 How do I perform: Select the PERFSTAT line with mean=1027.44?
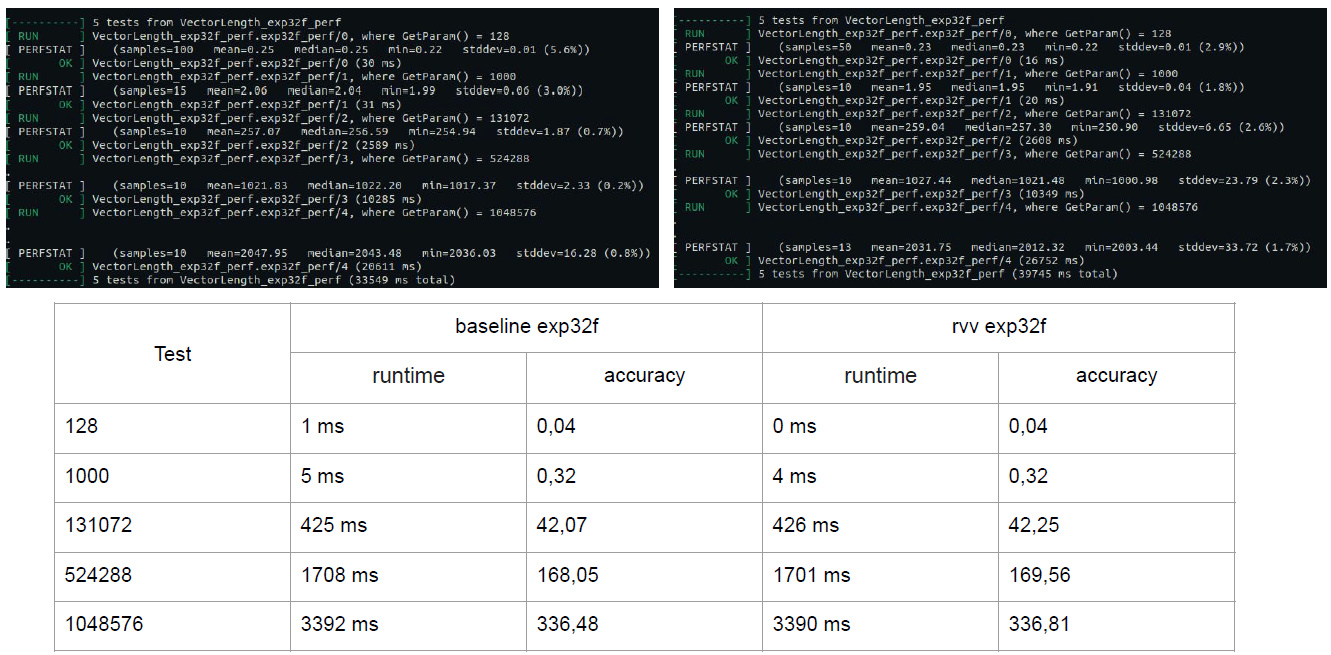(993, 181)
